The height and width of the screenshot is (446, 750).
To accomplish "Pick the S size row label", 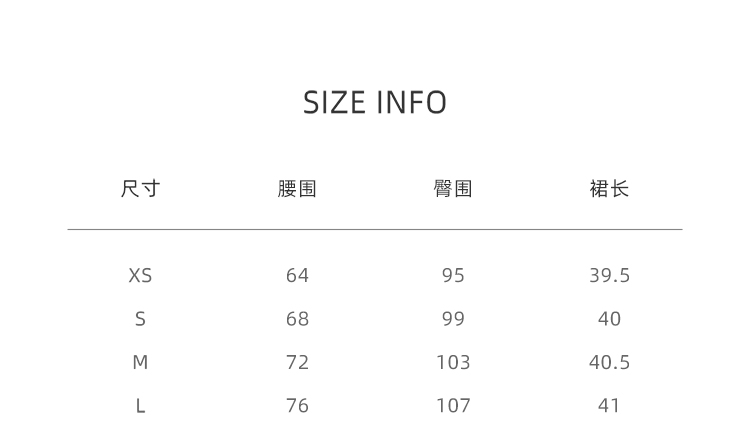I will 140,319.
